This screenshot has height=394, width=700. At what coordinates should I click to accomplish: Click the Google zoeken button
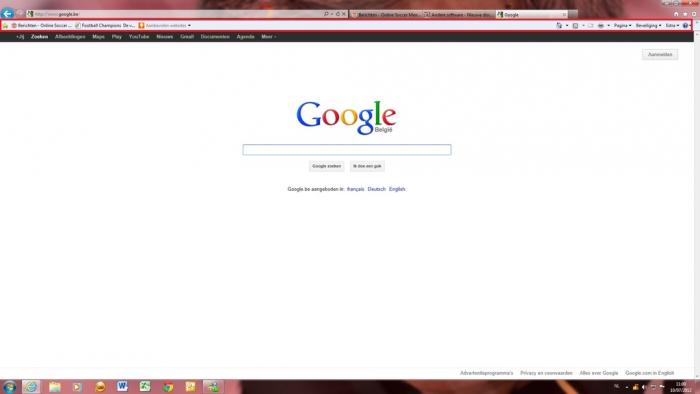click(x=326, y=166)
